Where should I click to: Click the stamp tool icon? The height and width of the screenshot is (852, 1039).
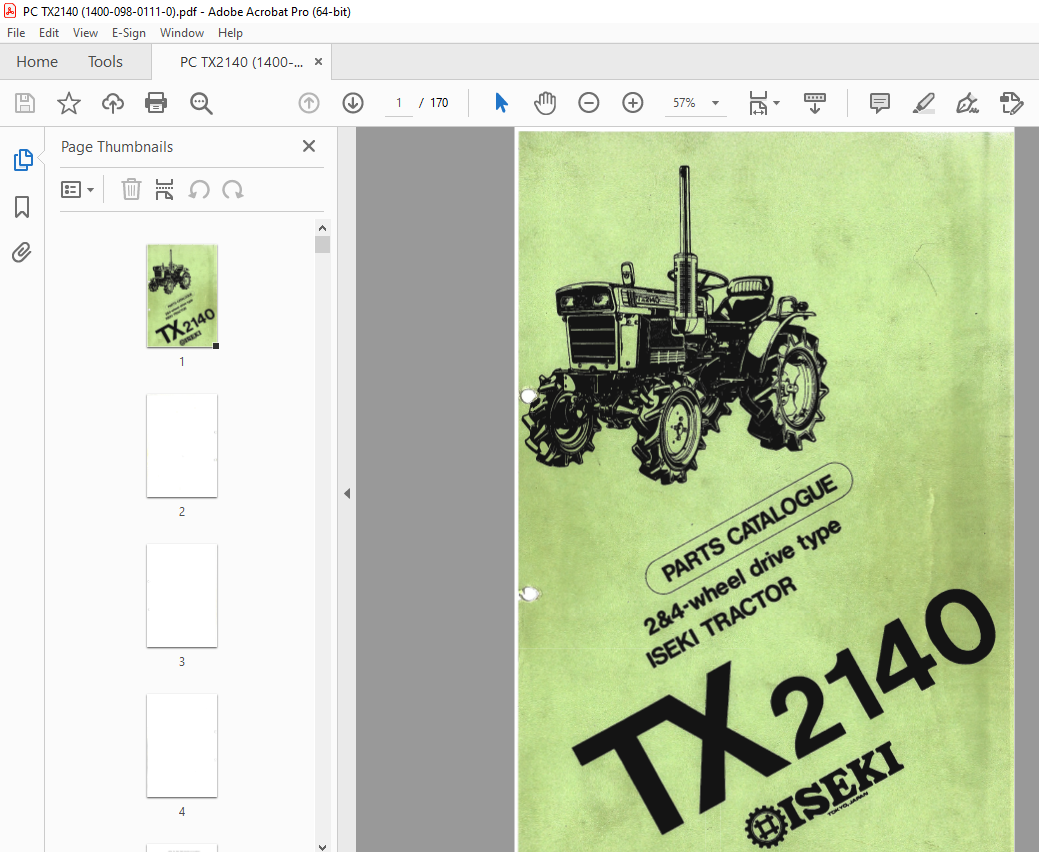click(x=1011, y=103)
